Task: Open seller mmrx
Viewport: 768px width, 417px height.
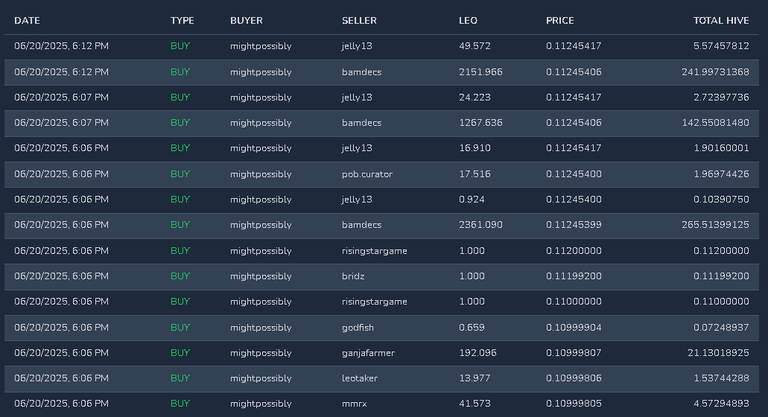Action: pos(354,404)
